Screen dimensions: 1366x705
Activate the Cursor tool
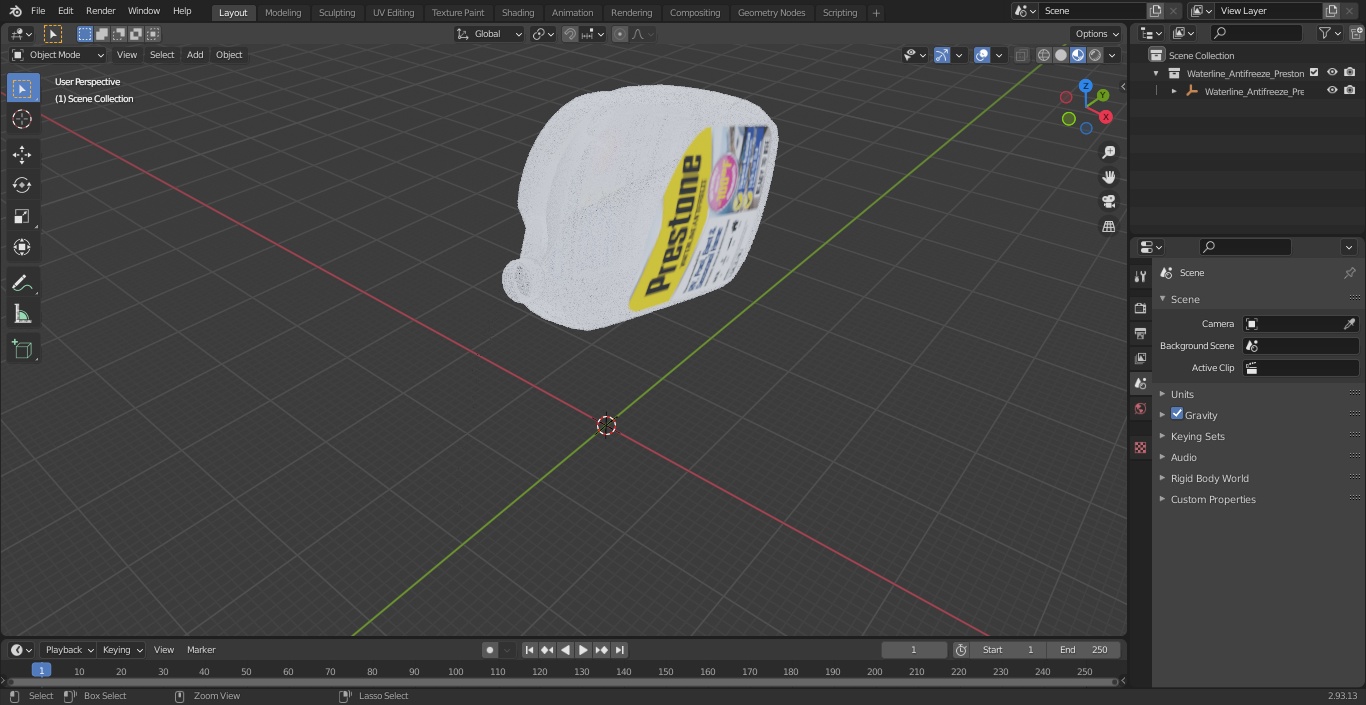point(22,119)
